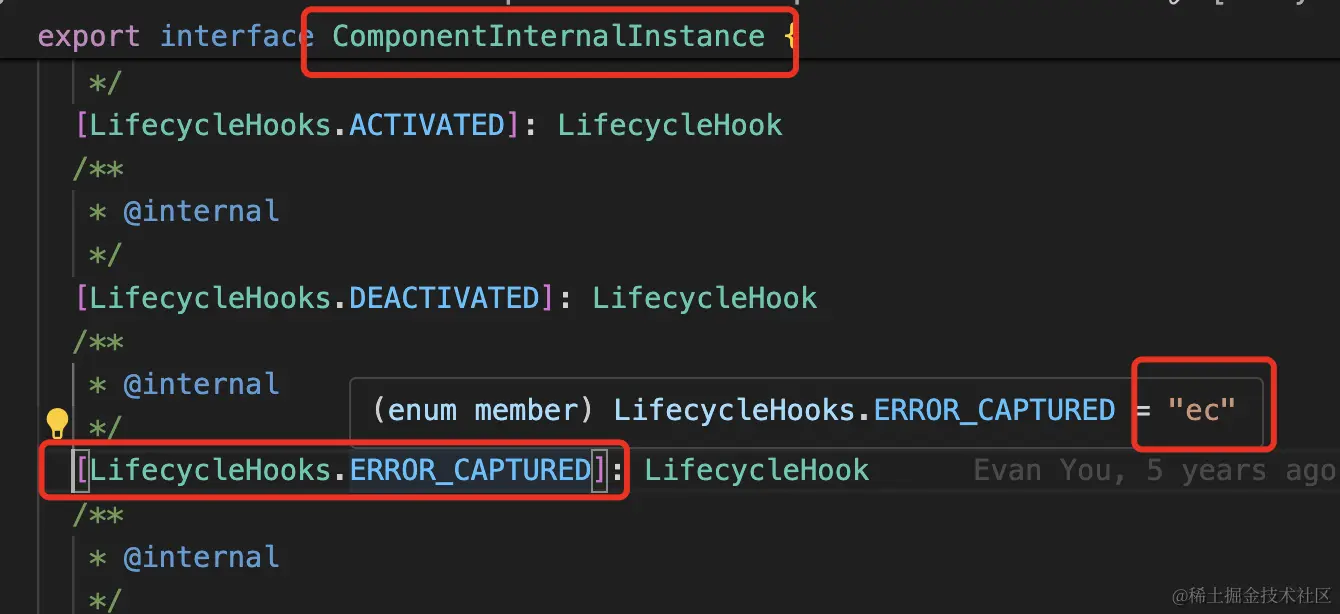Click LifecycleHooks before DEACTIVATED

click(211, 298)
